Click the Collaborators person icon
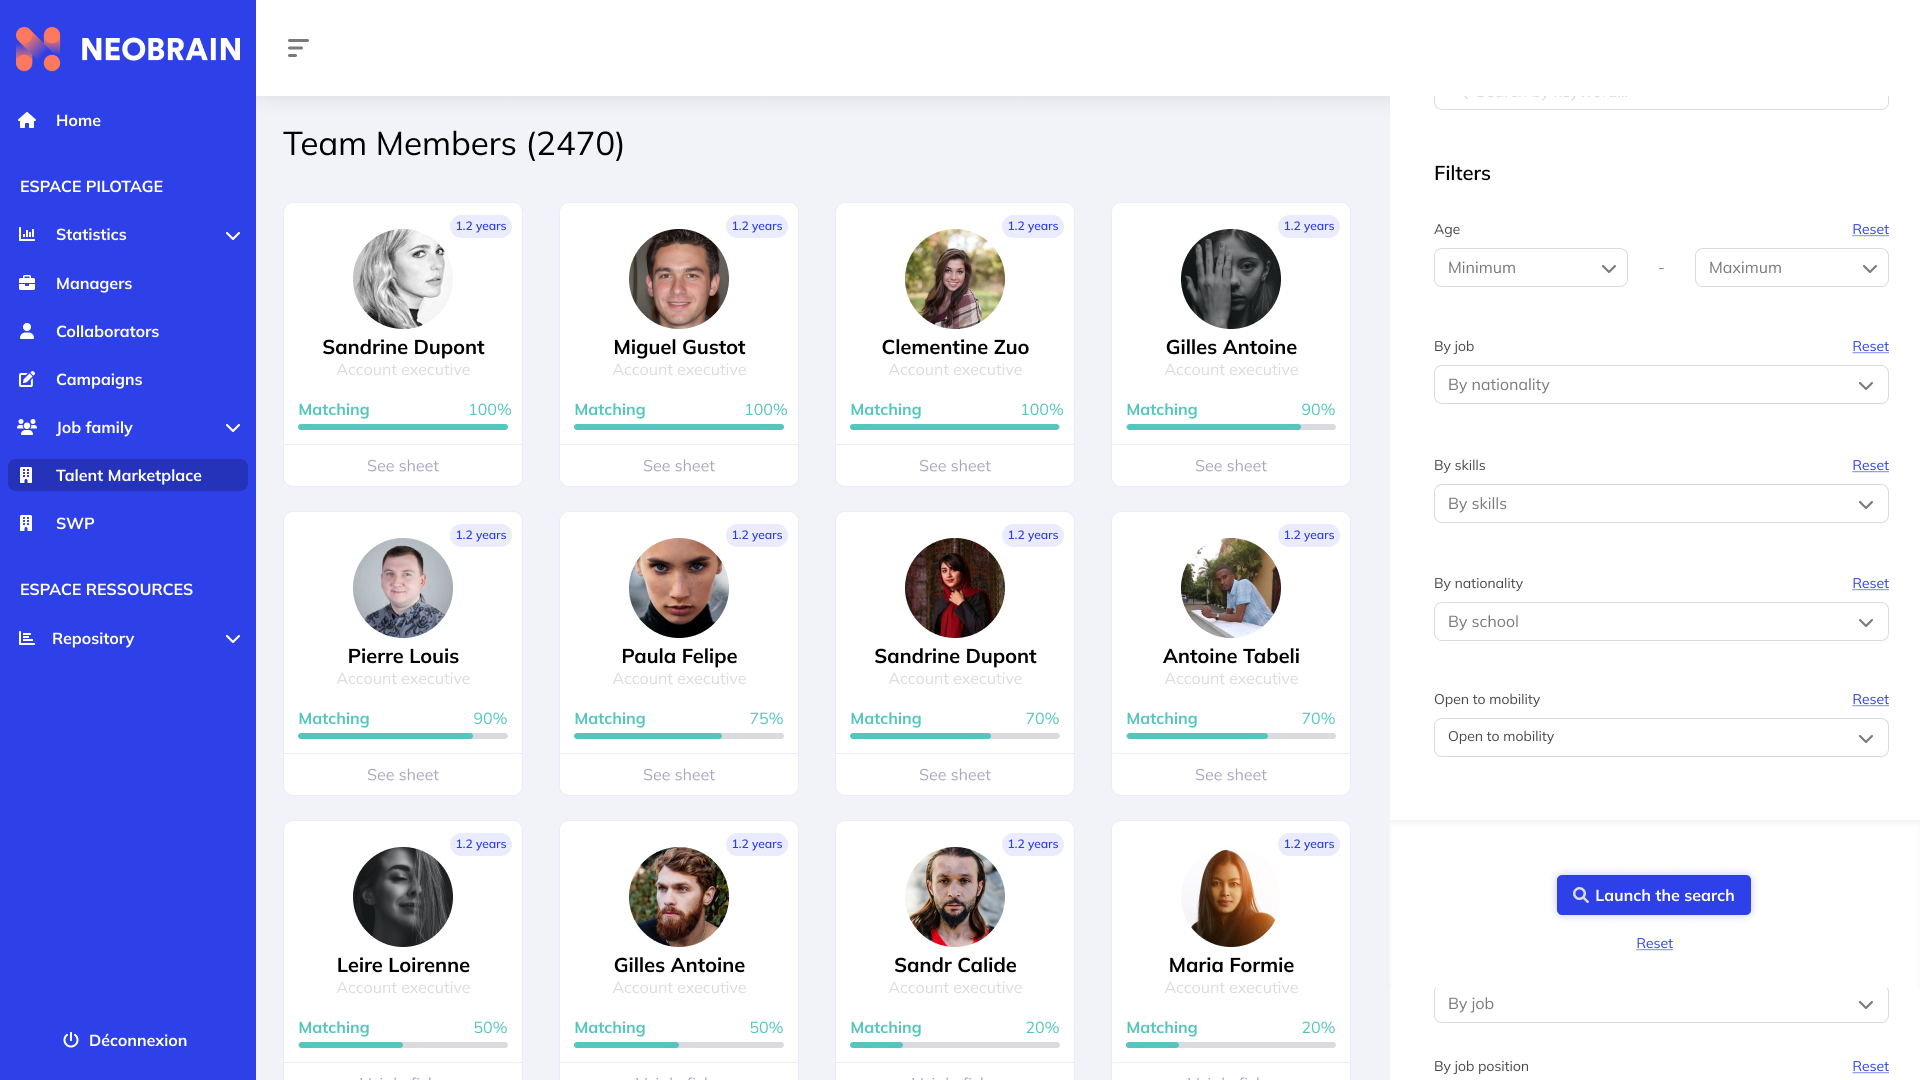 click(x=27, y=331)
